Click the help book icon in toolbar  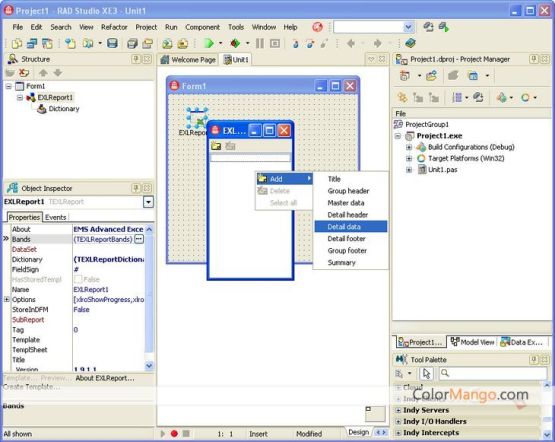coord(410,43)
